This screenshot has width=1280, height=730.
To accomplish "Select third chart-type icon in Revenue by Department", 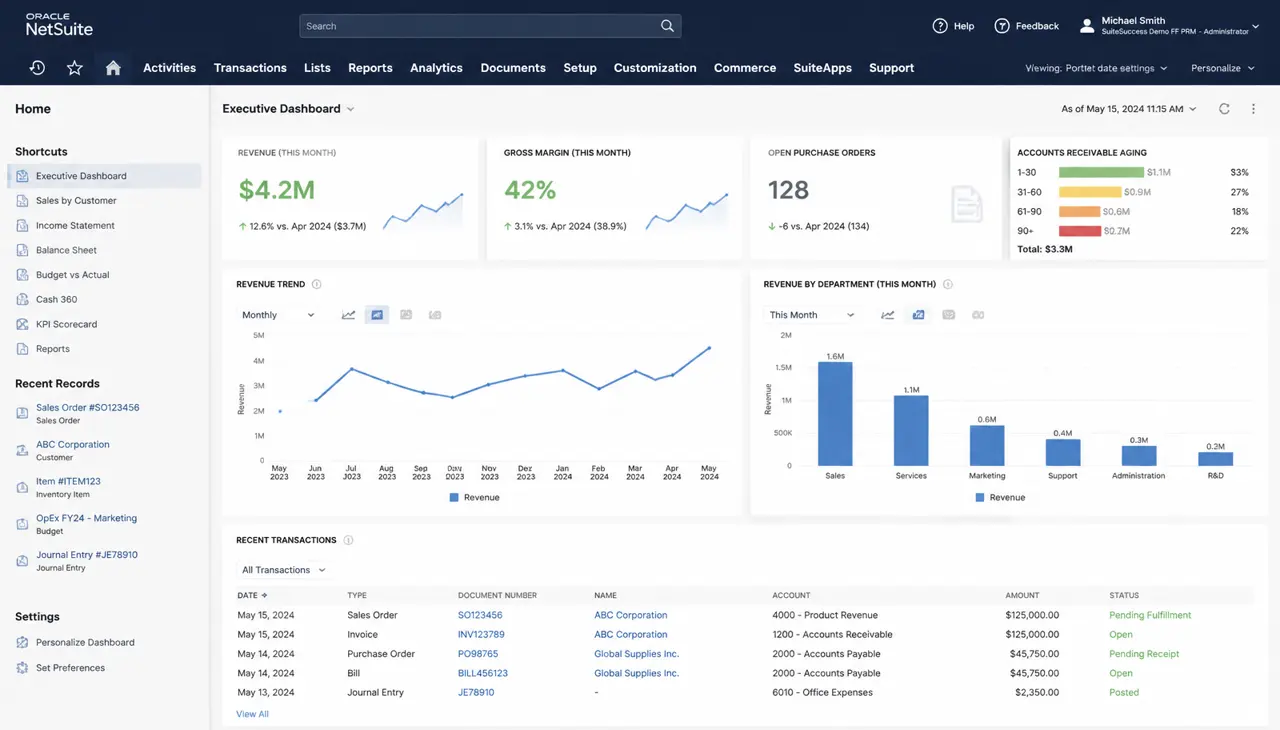I will point(949,315).
